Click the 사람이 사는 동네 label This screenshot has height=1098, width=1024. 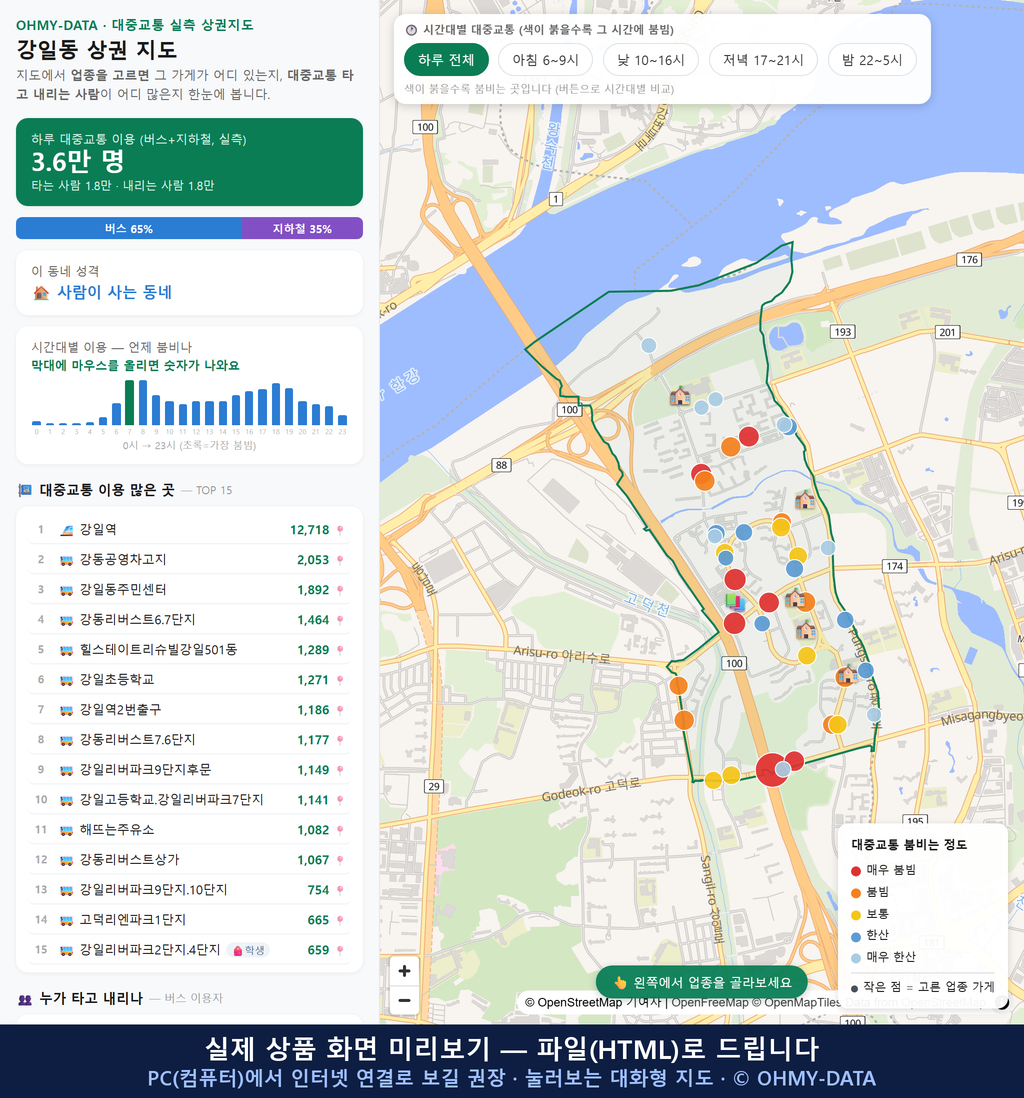click(114, 292)
